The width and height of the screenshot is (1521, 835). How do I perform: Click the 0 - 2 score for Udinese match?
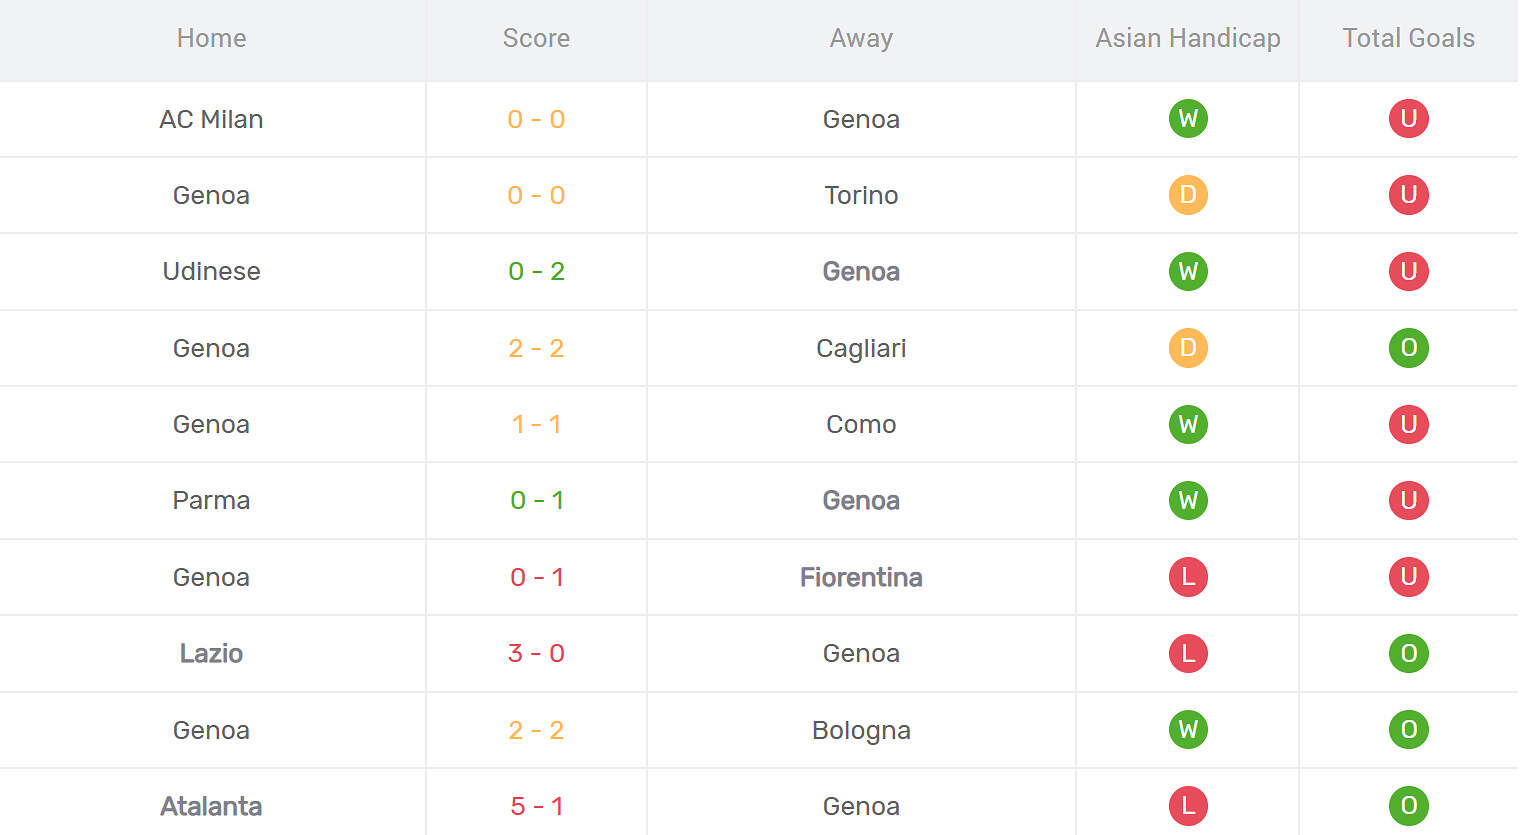pyautogui.click(x=536, y=271)
